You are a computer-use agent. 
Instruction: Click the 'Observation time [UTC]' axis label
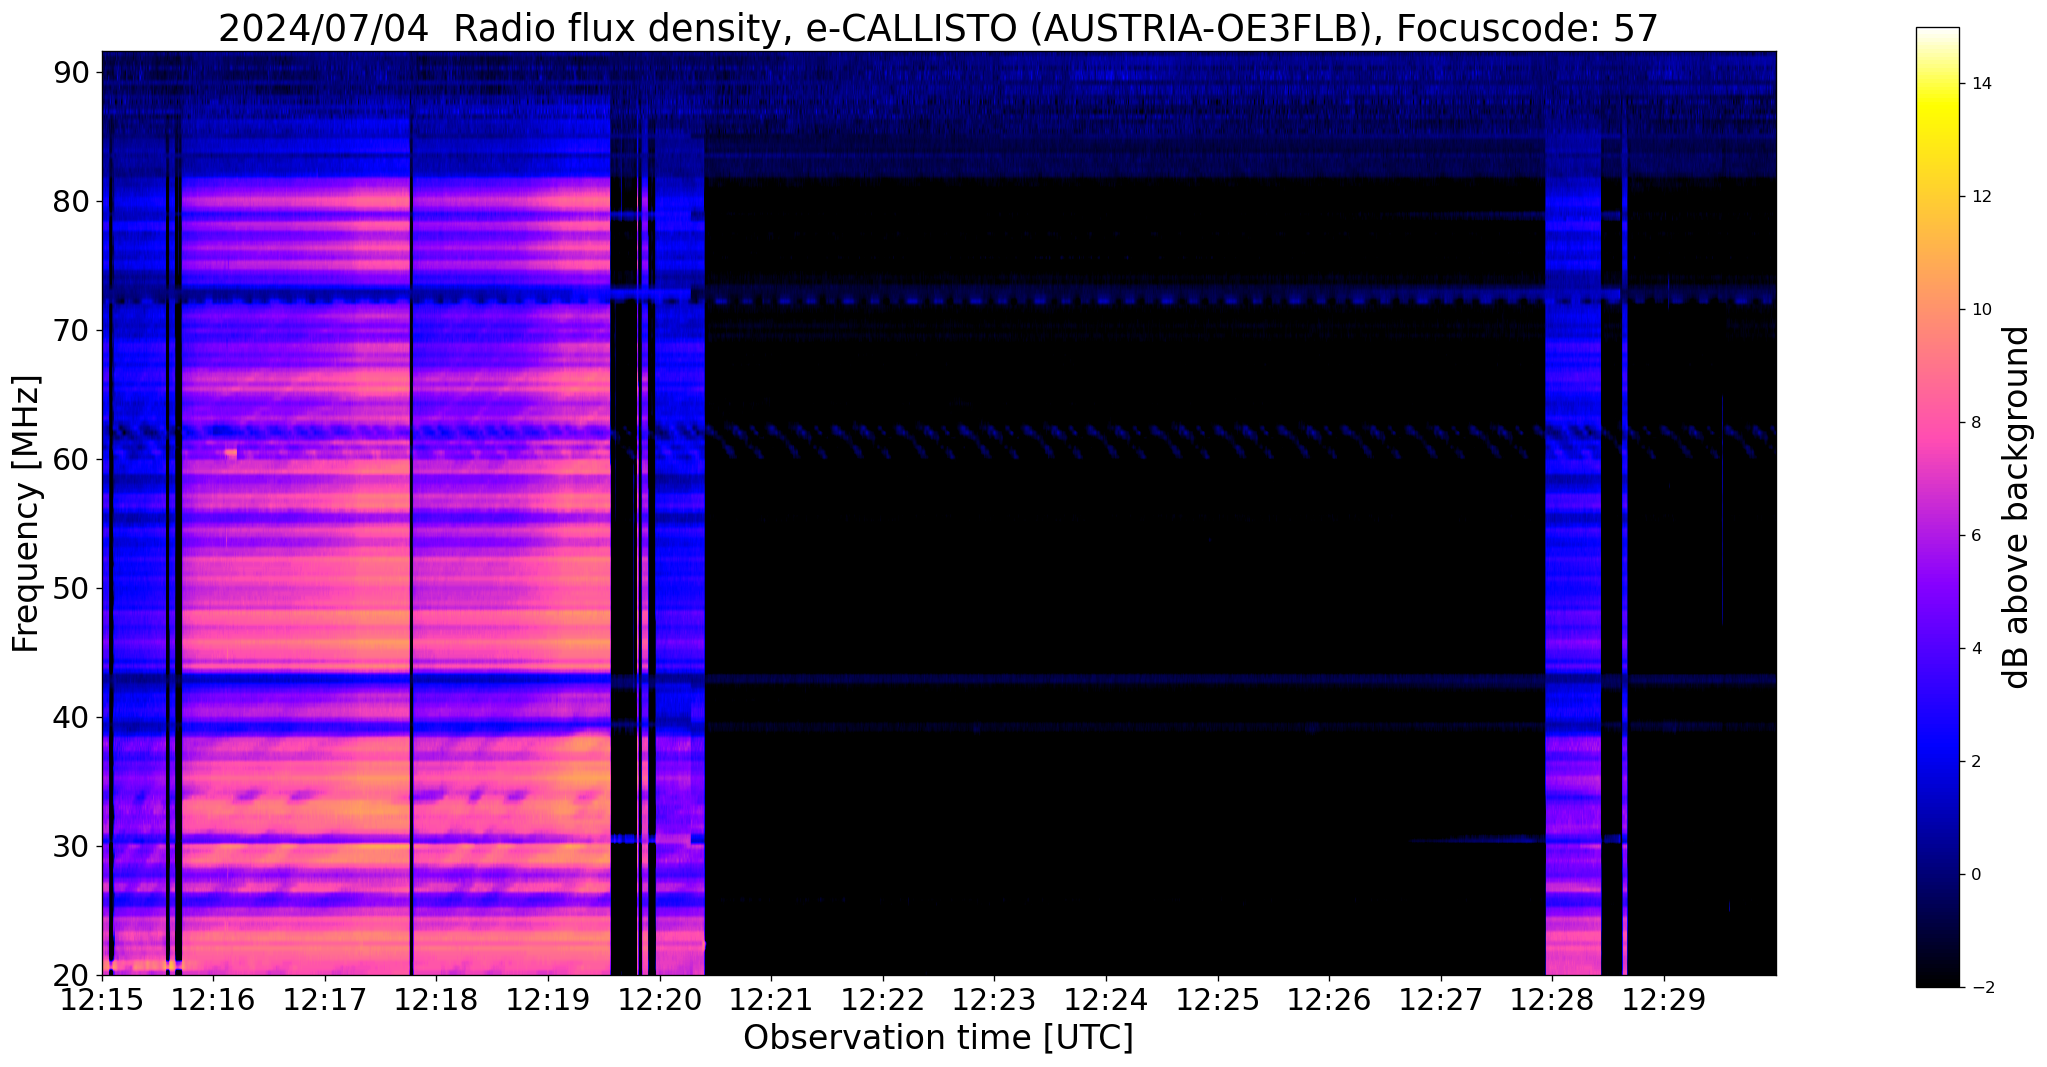[x=938, y=1038]
